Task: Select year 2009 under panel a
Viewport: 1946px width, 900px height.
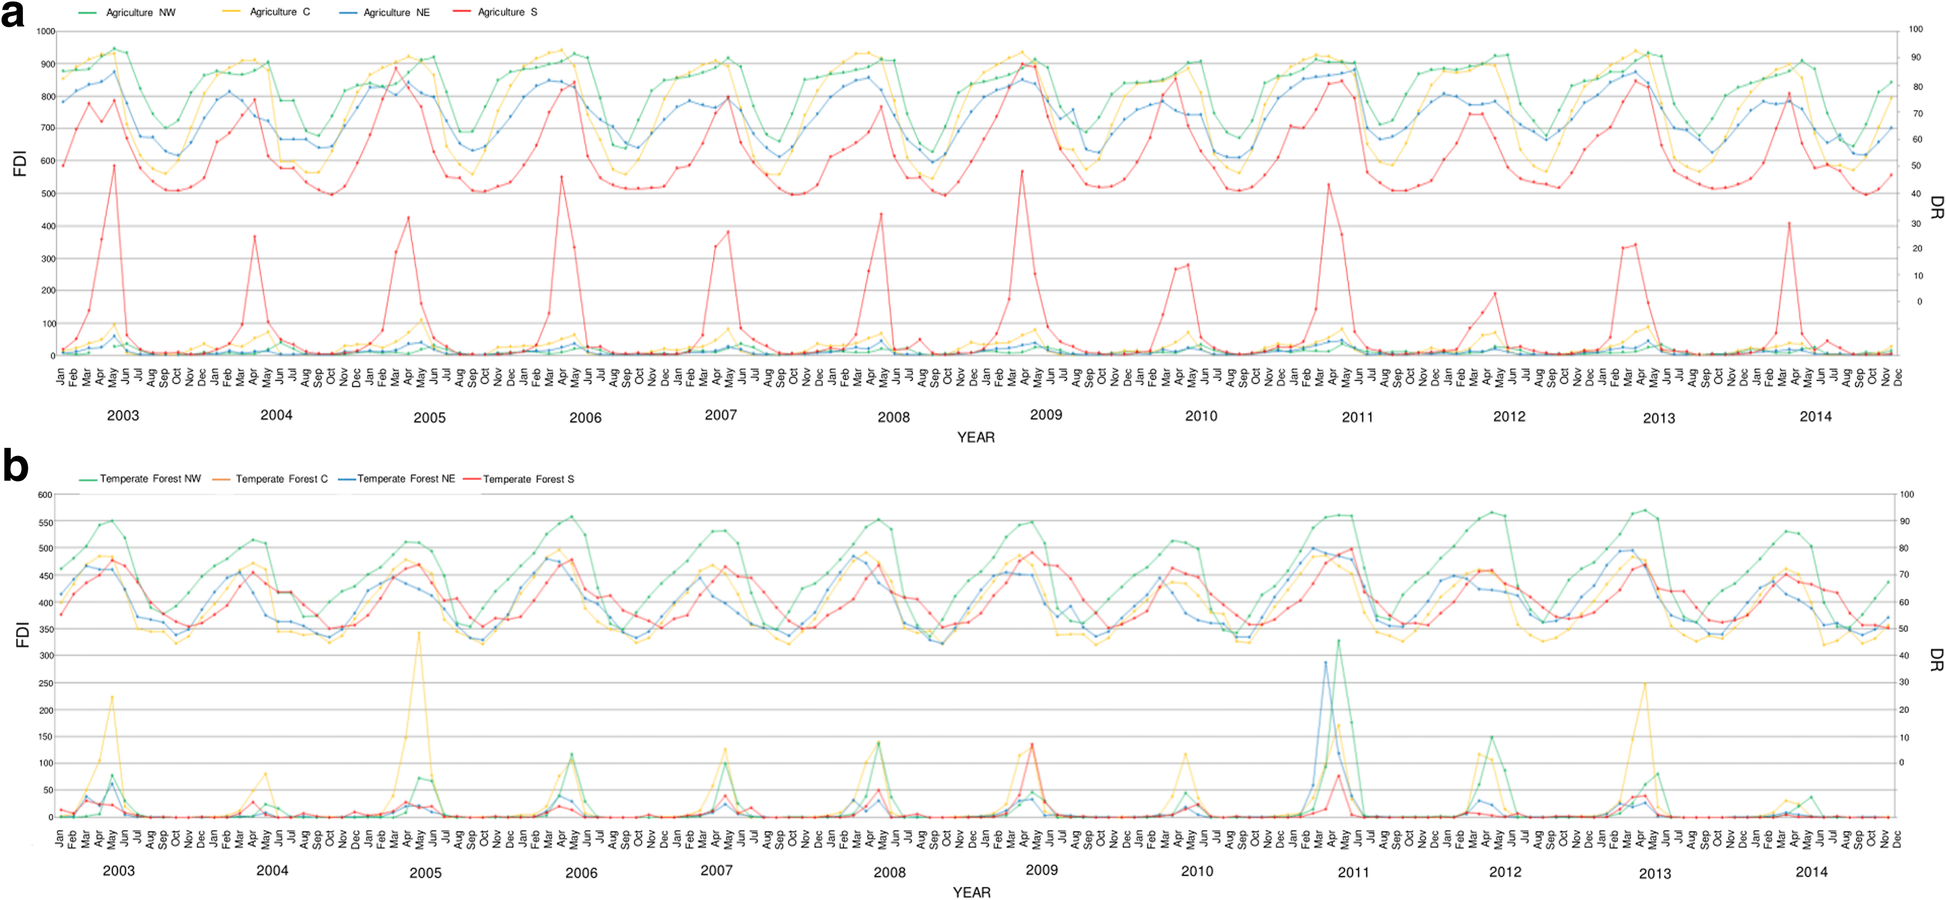Action: 1046,414
